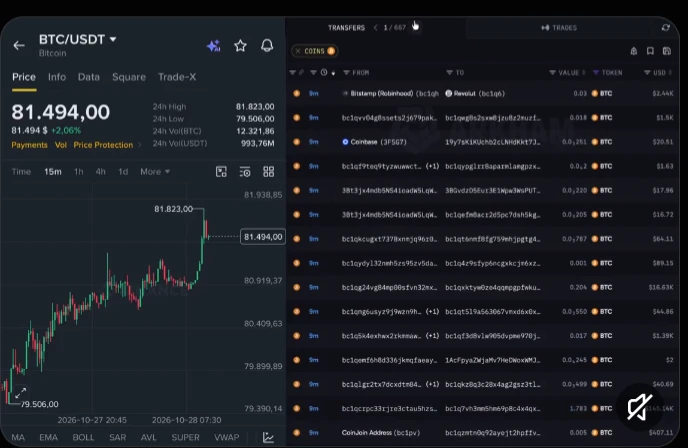
Task: Switch to the Info tab
Action: pyautogui.click(x=57, y=77)
